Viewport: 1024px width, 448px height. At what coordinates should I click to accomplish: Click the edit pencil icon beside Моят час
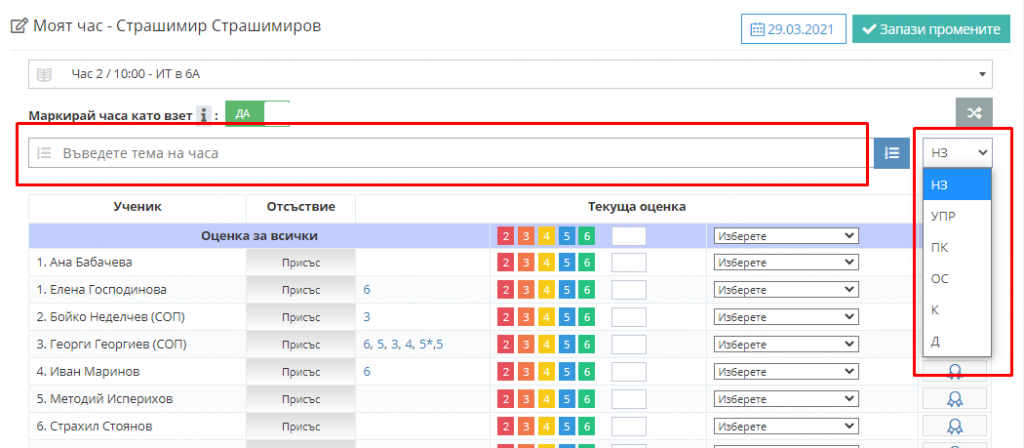[18, 26]
